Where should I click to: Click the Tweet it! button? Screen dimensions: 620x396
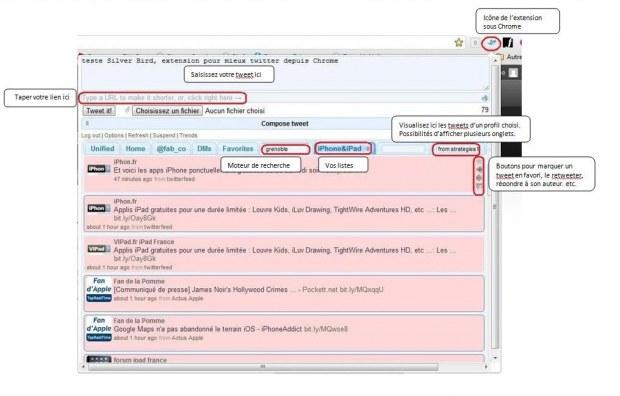coord(99,111)
